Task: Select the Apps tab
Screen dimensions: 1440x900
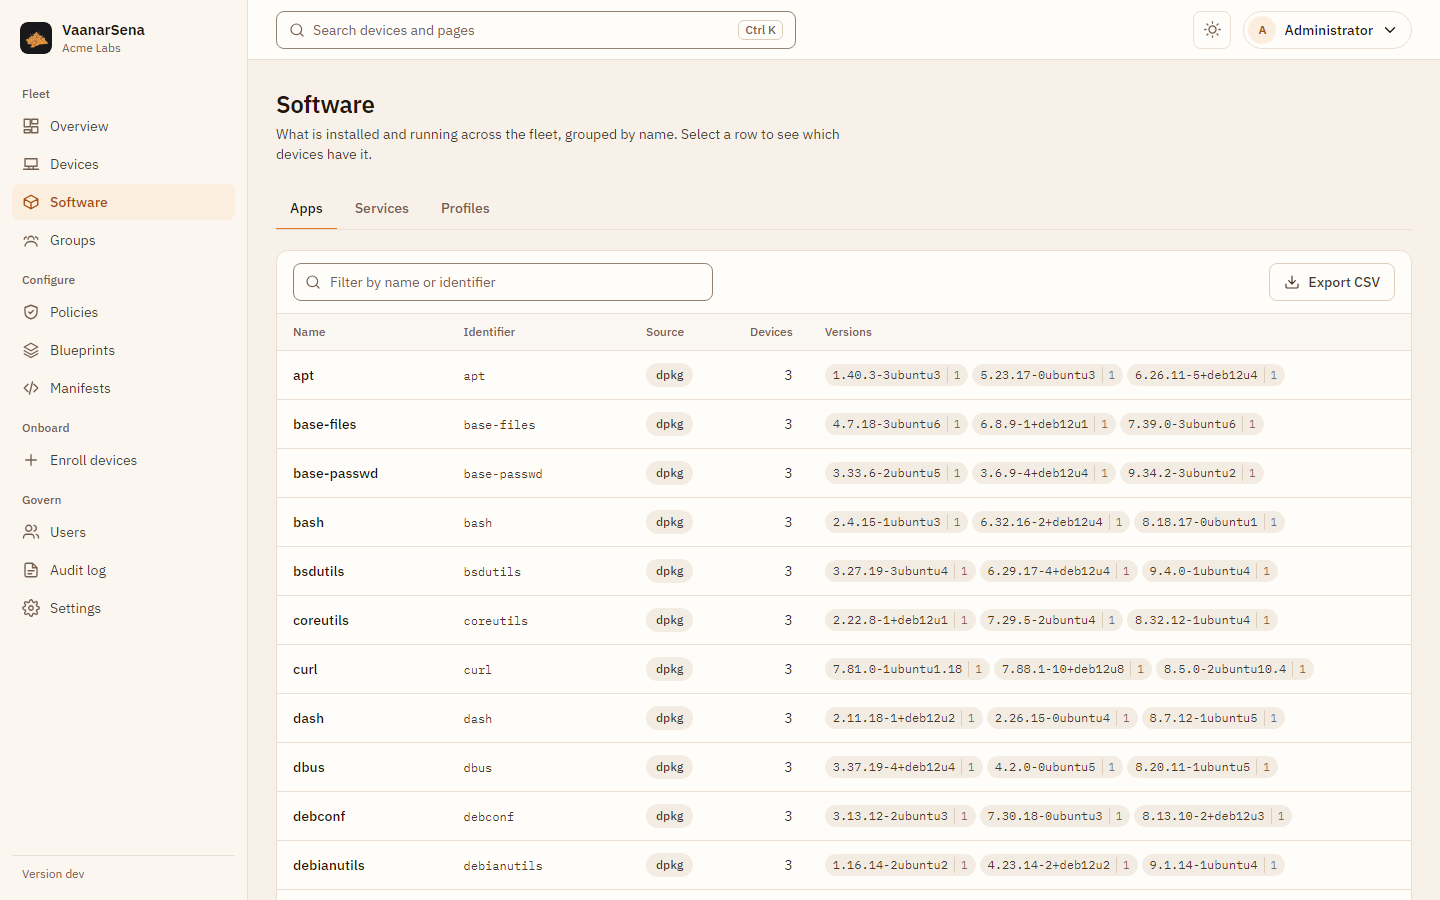Action: 306,208
